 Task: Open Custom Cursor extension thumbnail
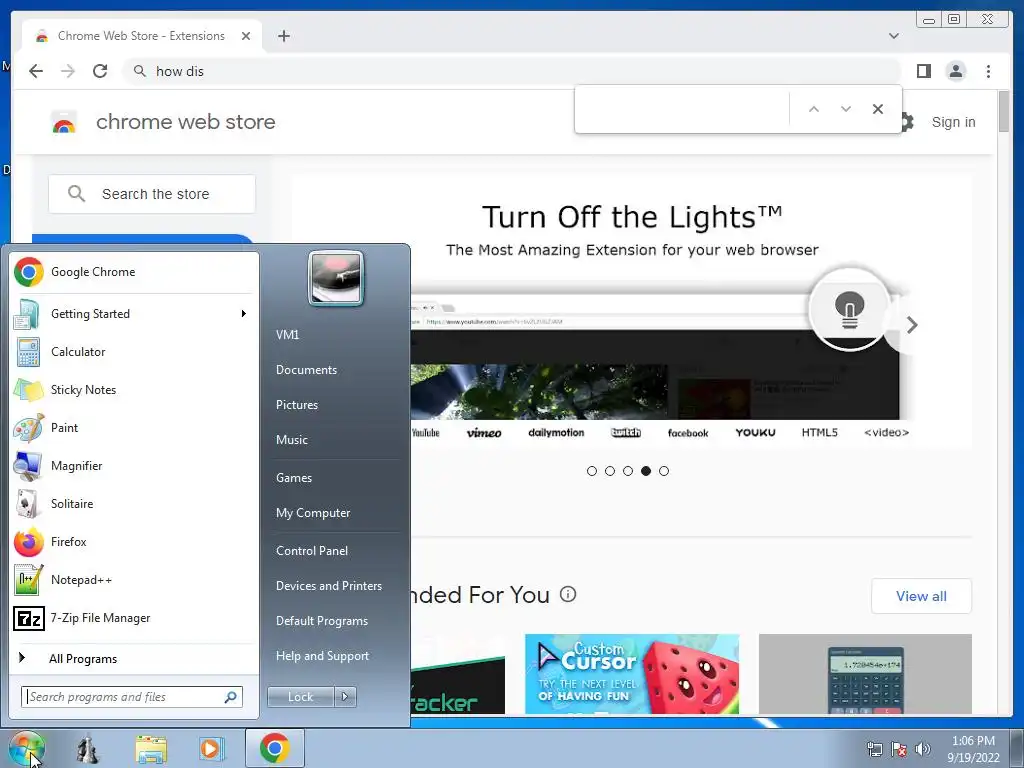point(632,674)
